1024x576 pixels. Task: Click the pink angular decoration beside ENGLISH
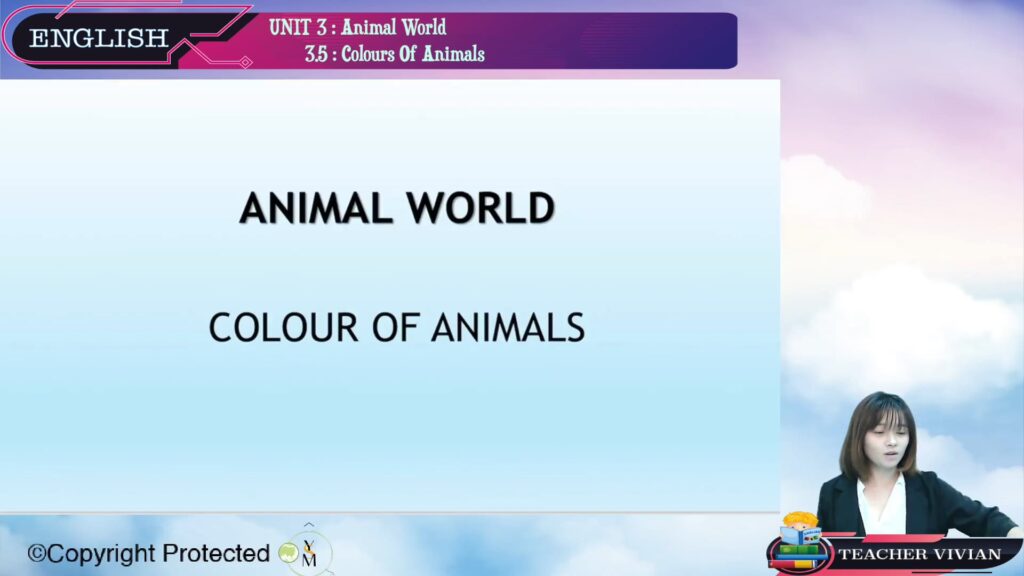(x=215, y=40)
